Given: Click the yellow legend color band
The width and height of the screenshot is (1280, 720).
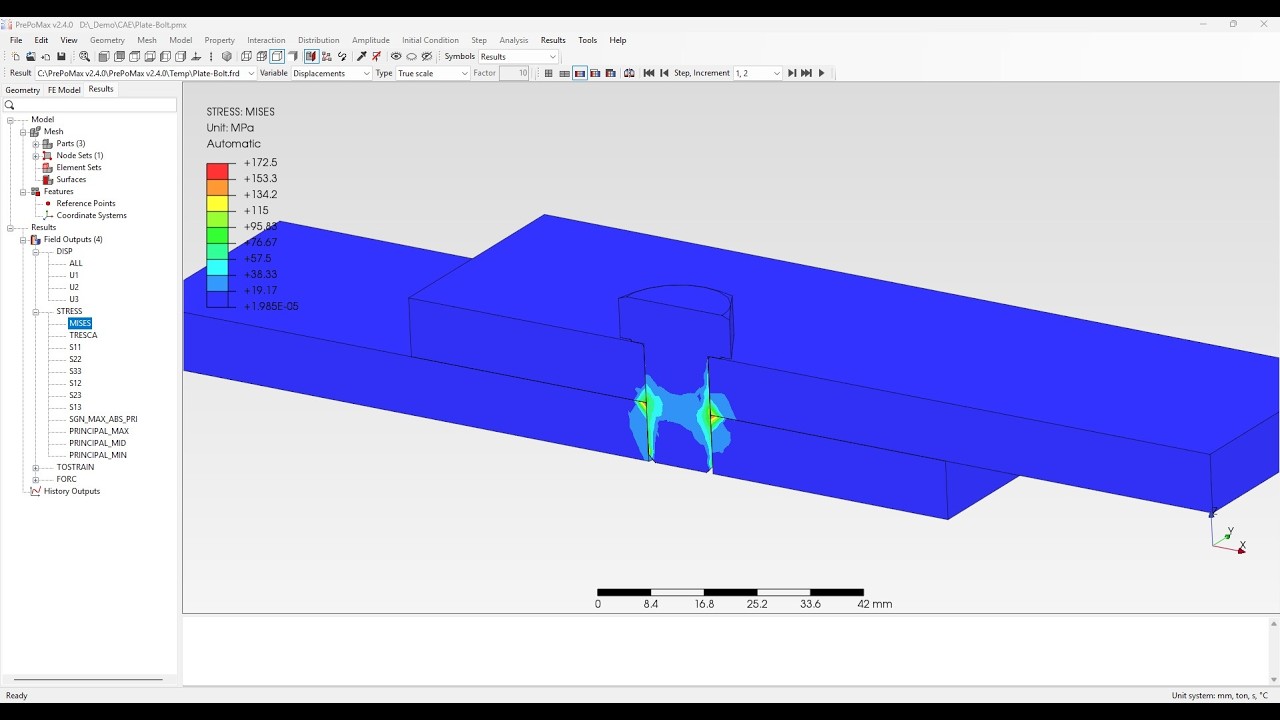Looking at the screenshot, I should pyautogui.click(x=219, y=203).
